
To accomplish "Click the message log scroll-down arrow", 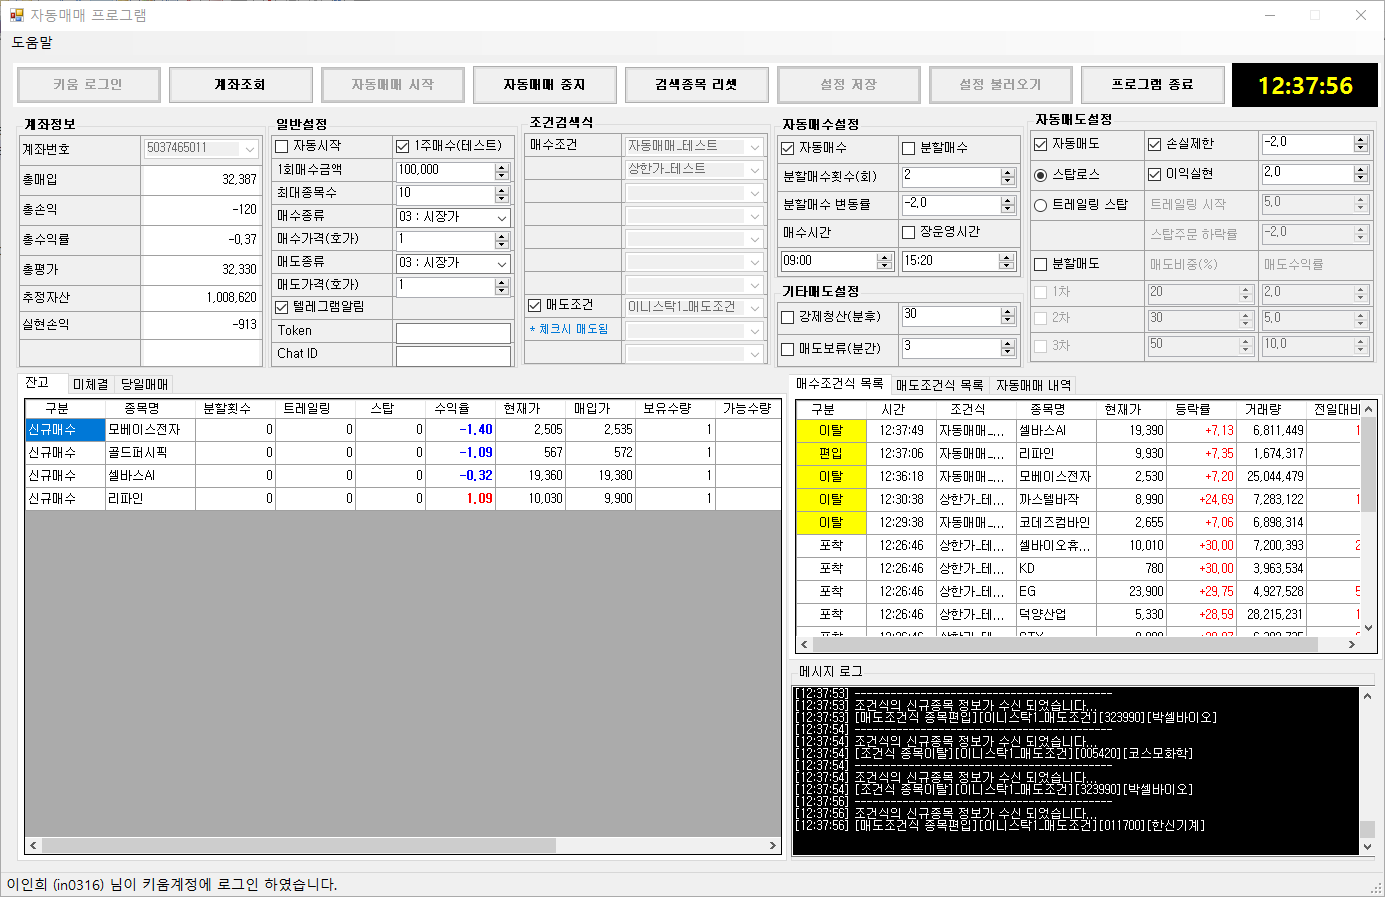I will pos(1368,847).
